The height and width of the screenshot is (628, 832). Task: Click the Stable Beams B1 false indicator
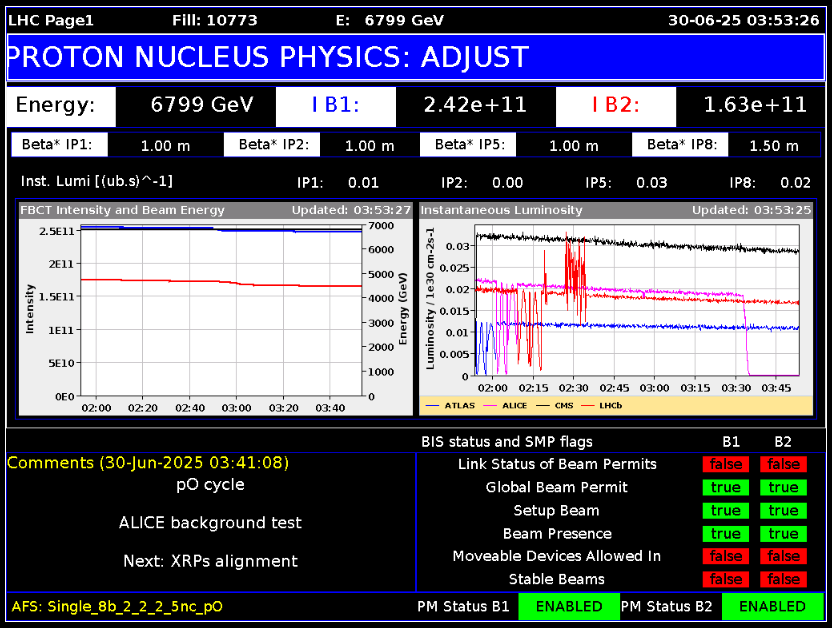(x=726, y=579)
